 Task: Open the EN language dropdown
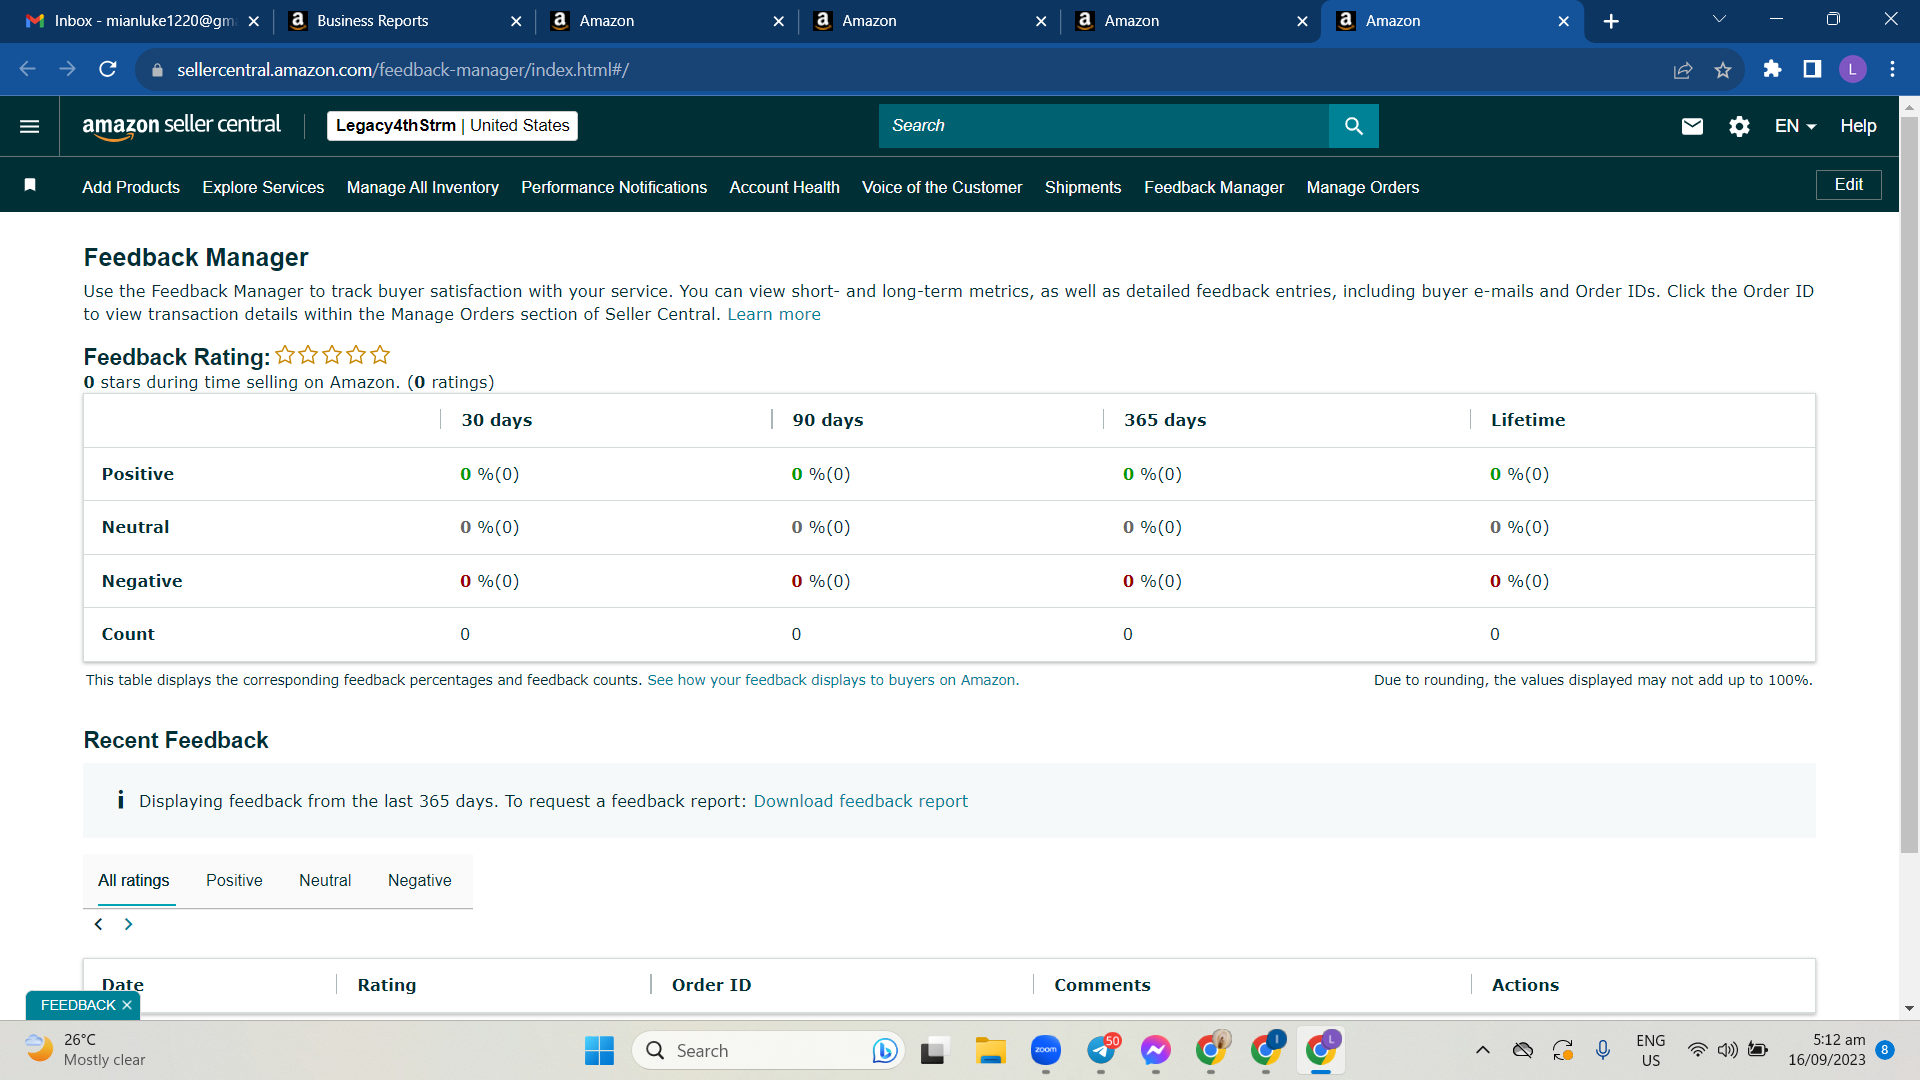1795,126
